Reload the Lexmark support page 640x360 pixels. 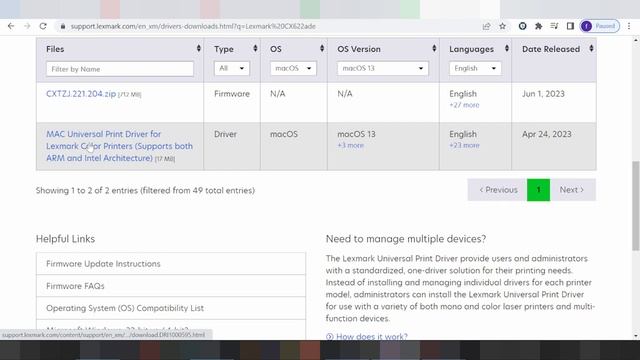[43, 26]
